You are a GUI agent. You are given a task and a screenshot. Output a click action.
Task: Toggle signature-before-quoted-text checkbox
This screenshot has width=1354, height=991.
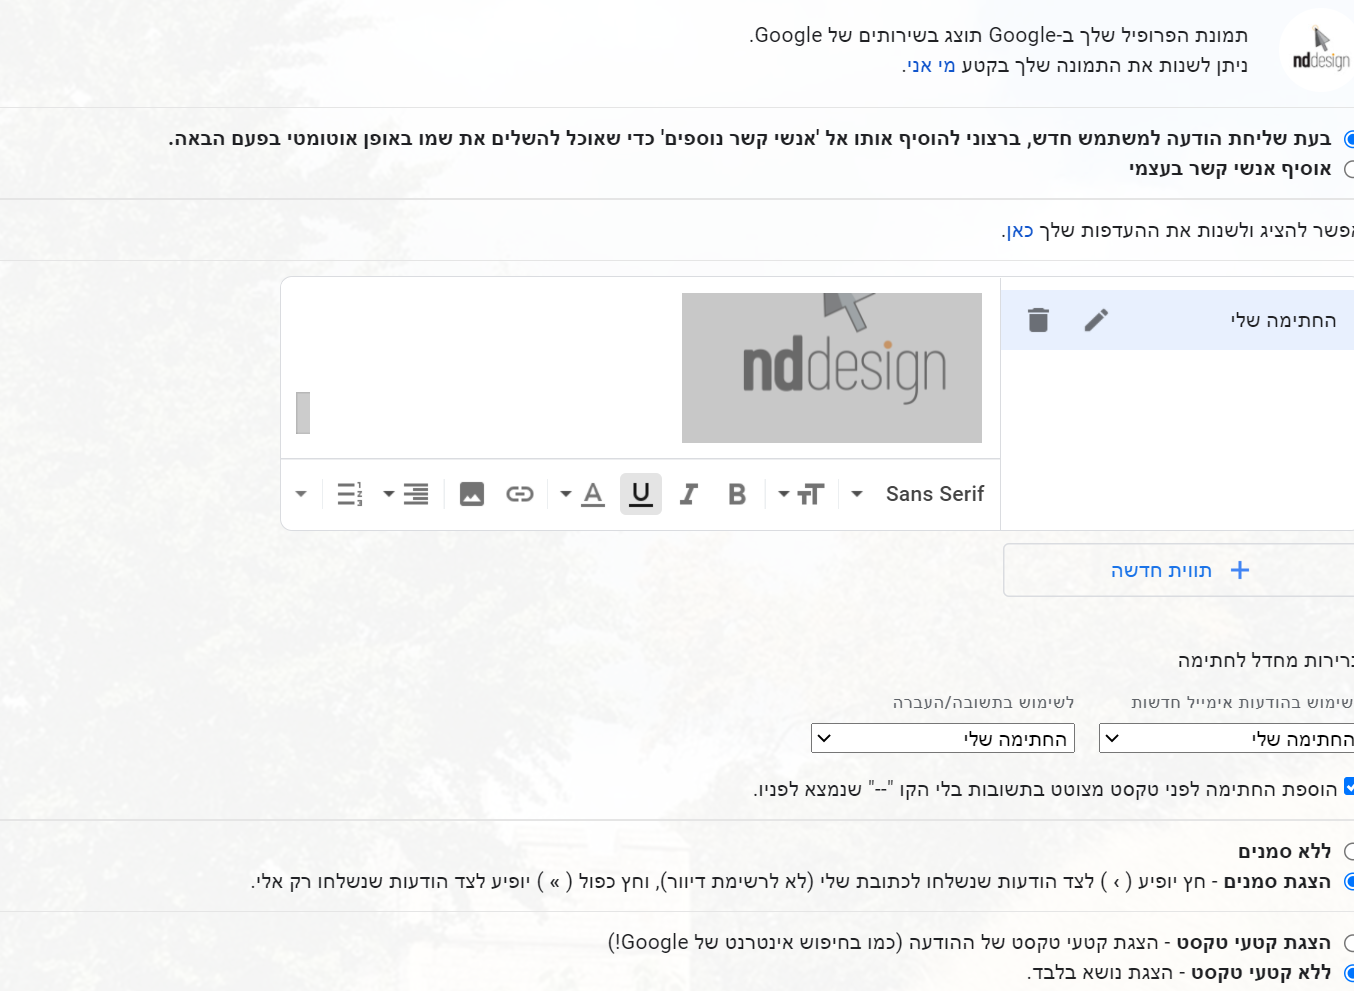[1349, 787]
